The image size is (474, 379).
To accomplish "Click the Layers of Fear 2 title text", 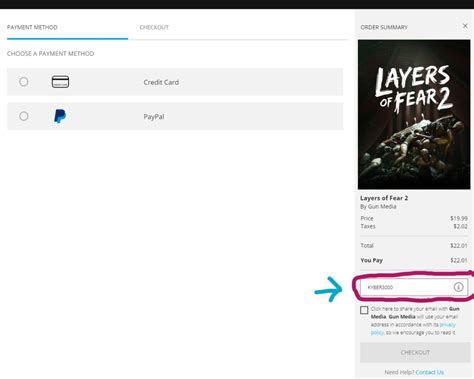I will (x=384, y=198).
